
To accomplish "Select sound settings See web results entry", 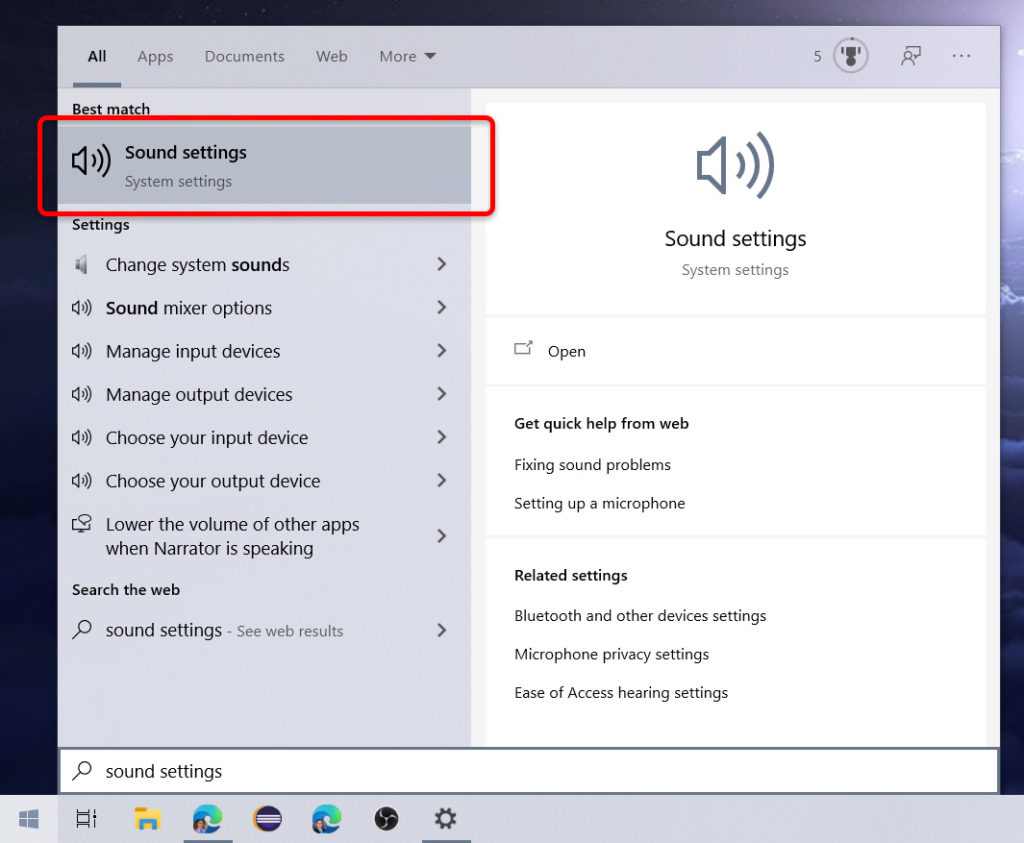I will coord(264,630).
